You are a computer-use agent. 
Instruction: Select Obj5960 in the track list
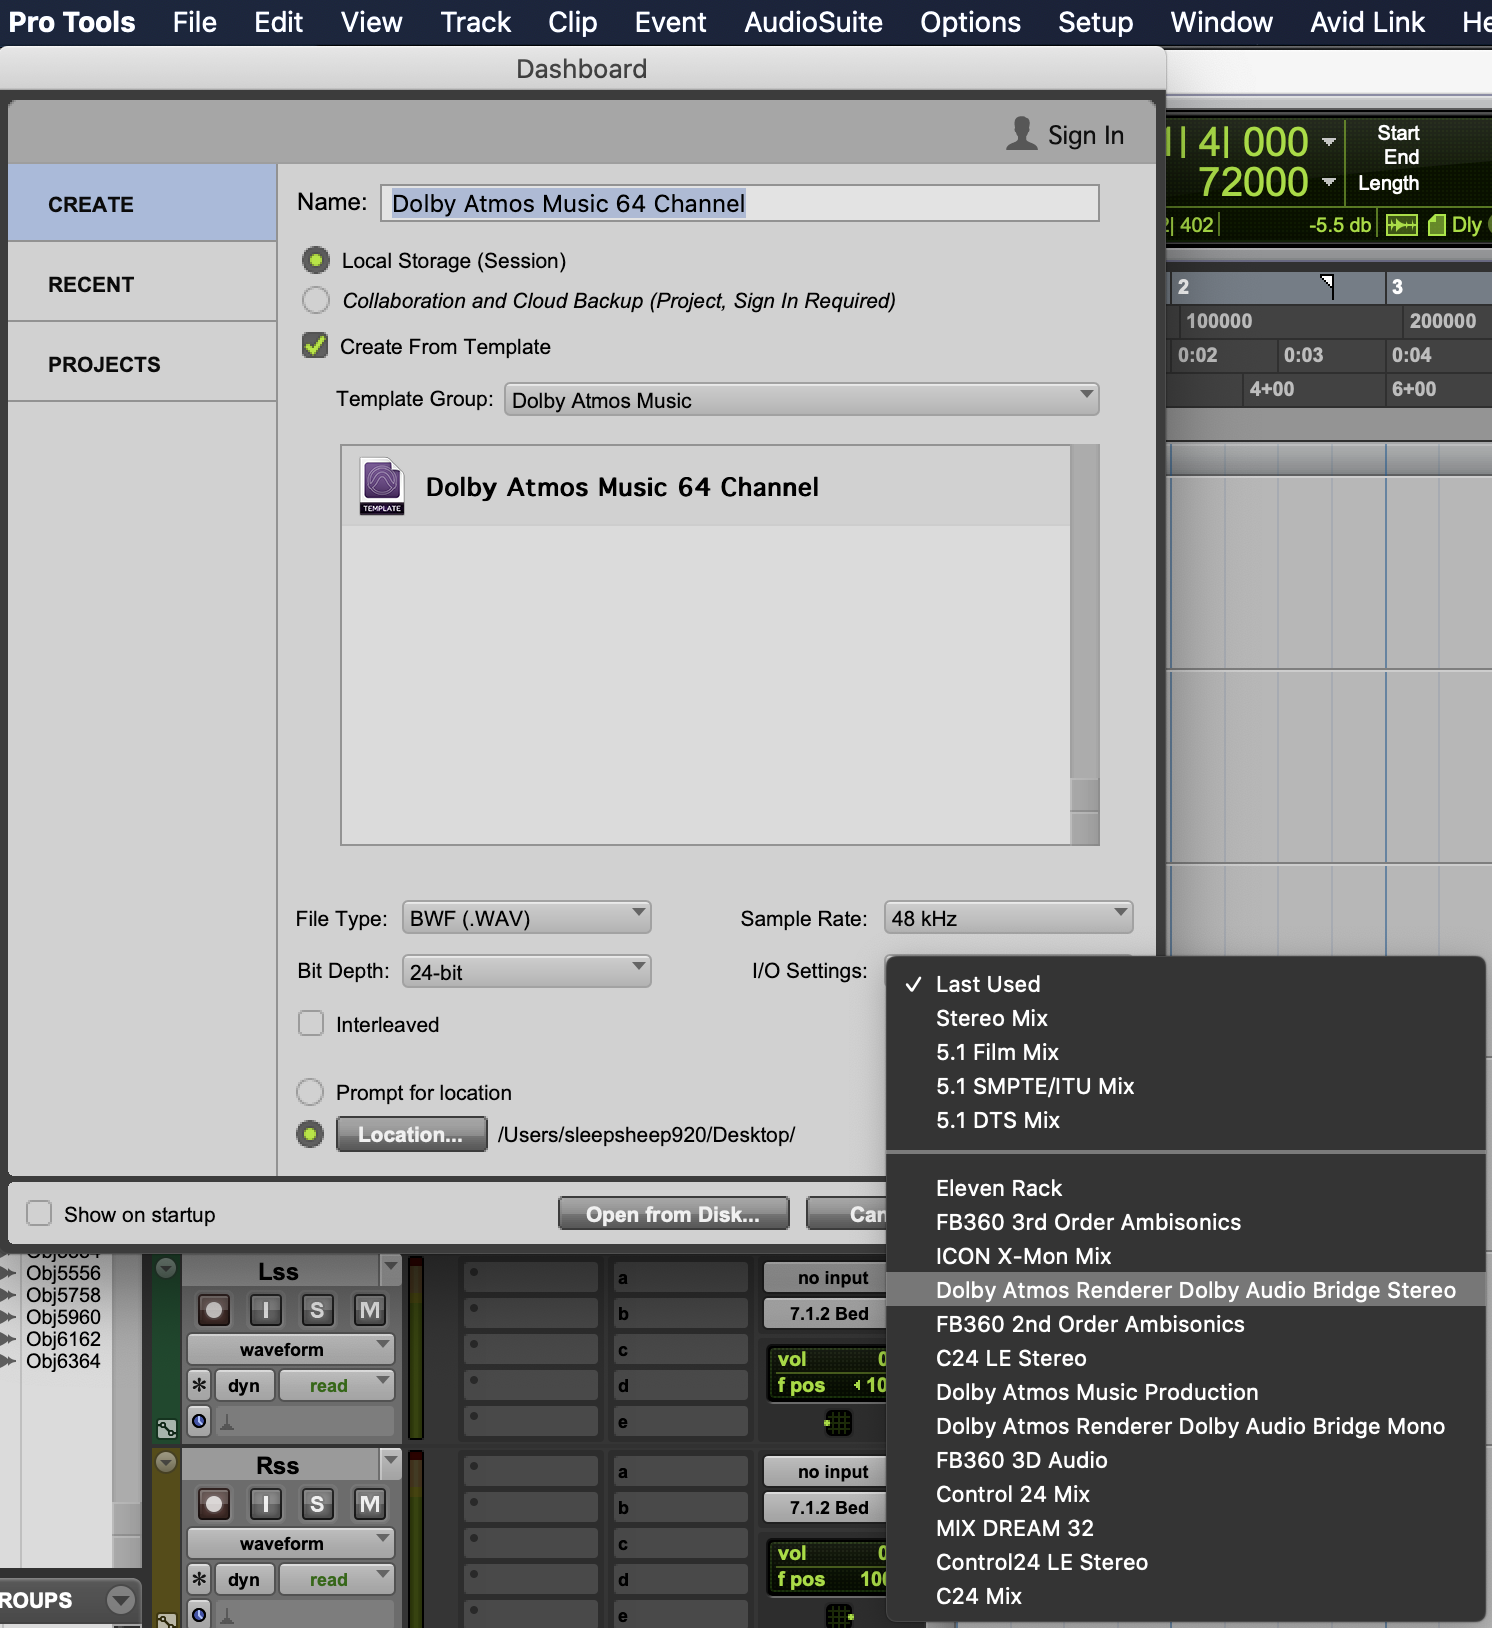pyautogui.click(x=63, y=1317)
